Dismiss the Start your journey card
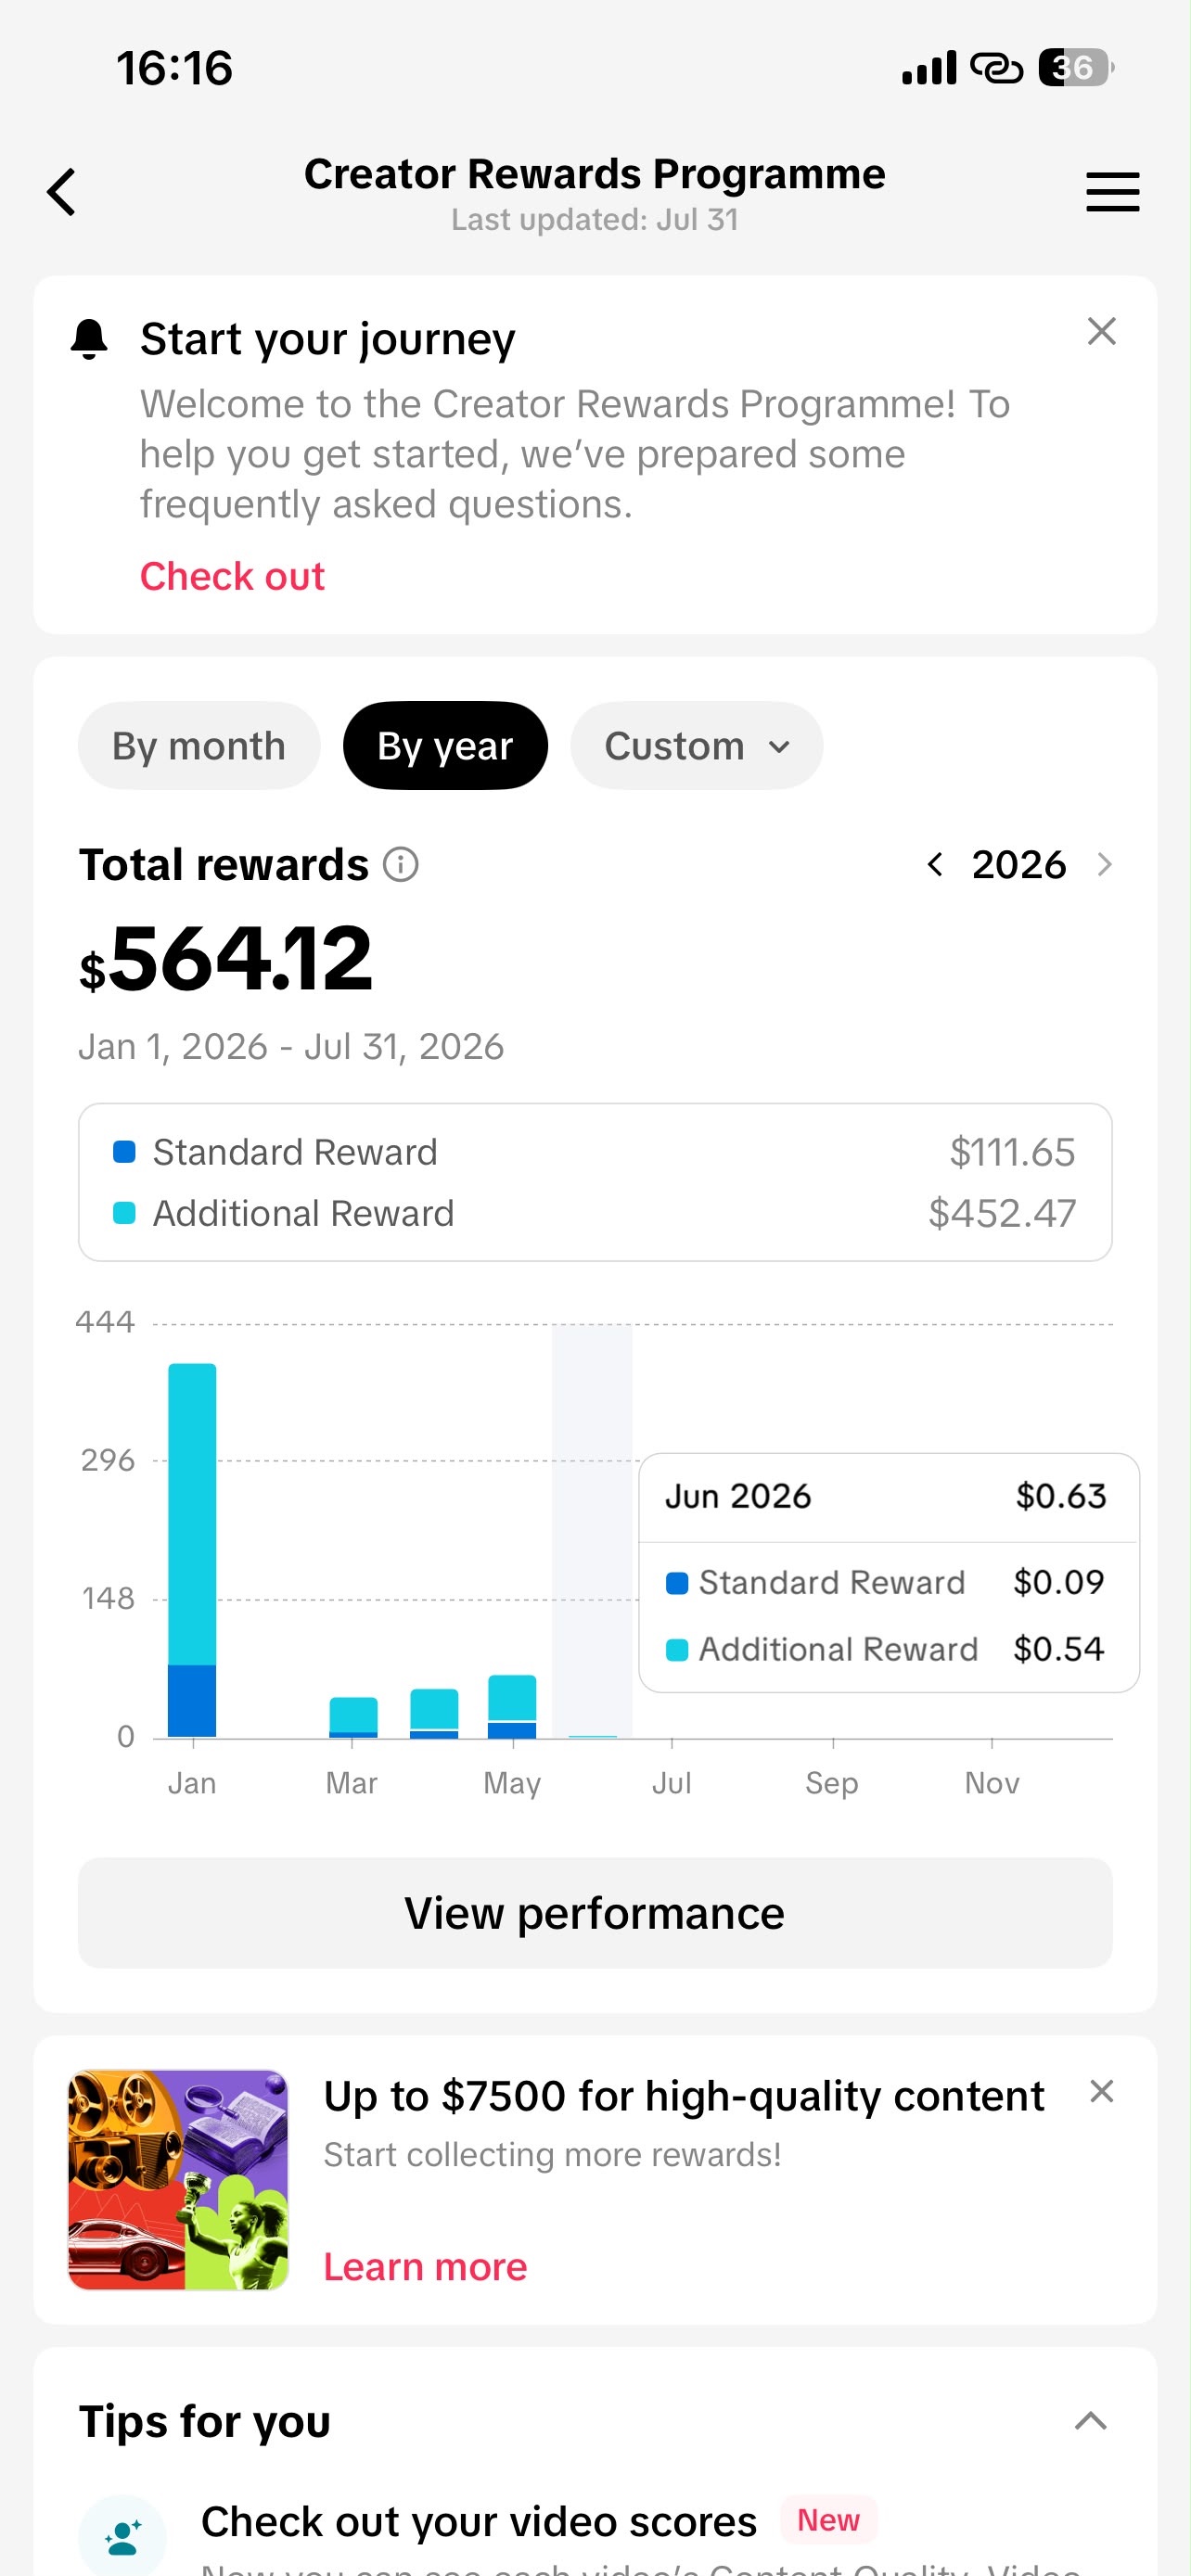 [1101, 331]
